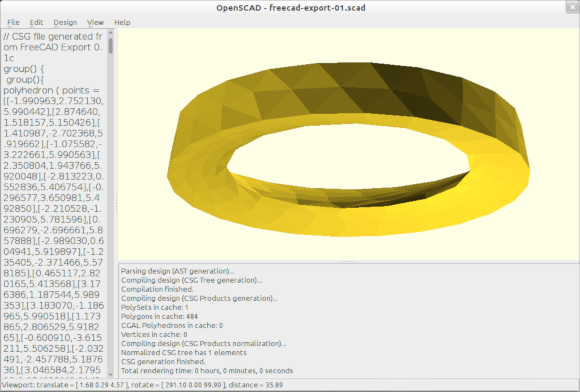Place cursor on 'polyhedron ( points =' line
This screenshot has width=580, height=392.
51,91
